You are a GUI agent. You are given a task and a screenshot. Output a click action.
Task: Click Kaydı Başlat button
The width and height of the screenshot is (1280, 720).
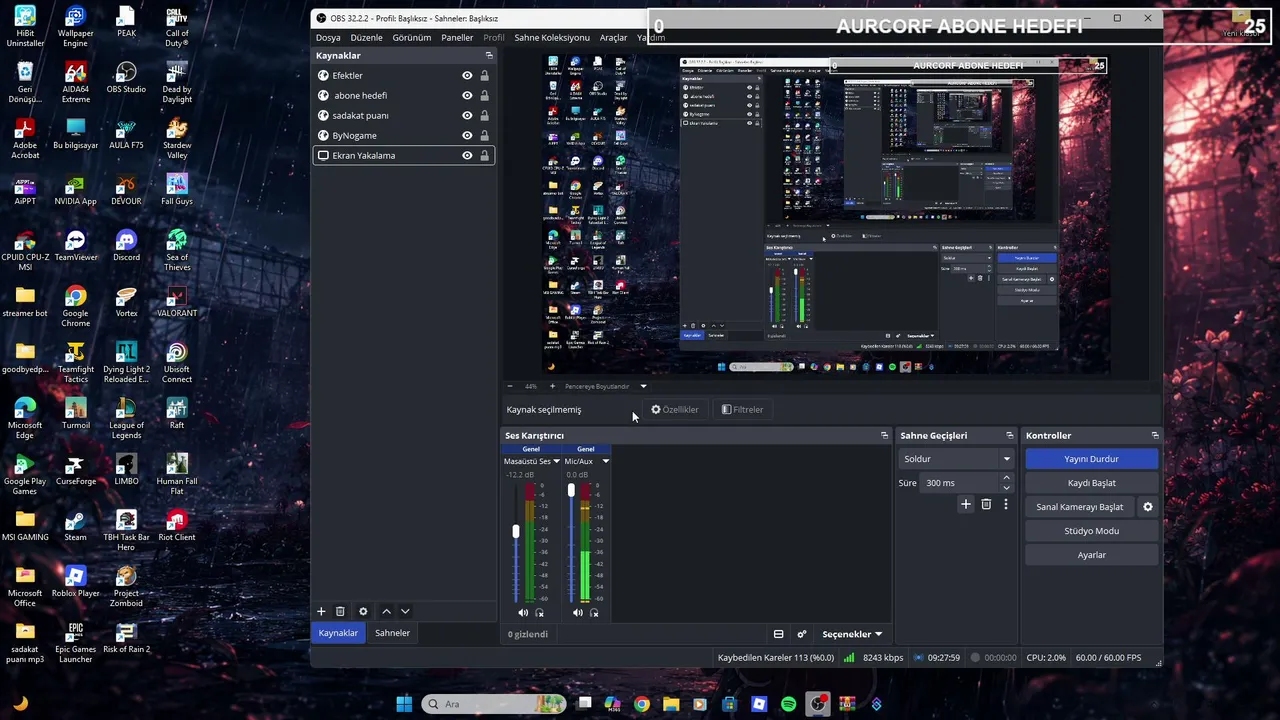click(1091, 483)
